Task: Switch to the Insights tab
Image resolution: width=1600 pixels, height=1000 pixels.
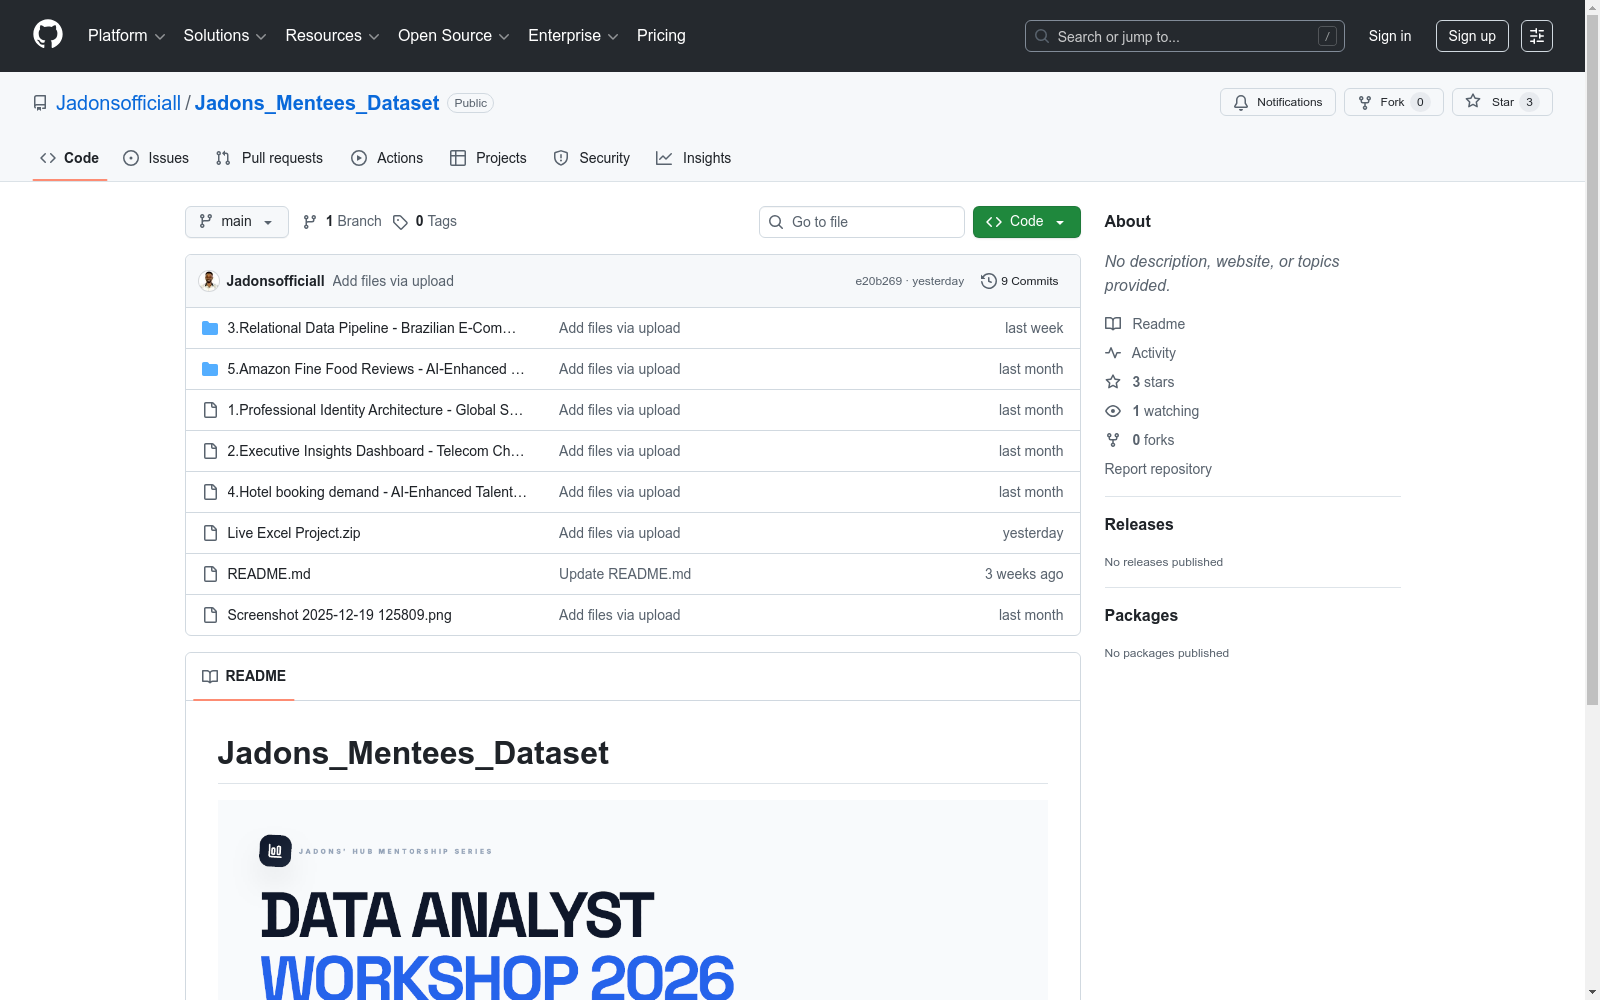Action: (694, 158)
